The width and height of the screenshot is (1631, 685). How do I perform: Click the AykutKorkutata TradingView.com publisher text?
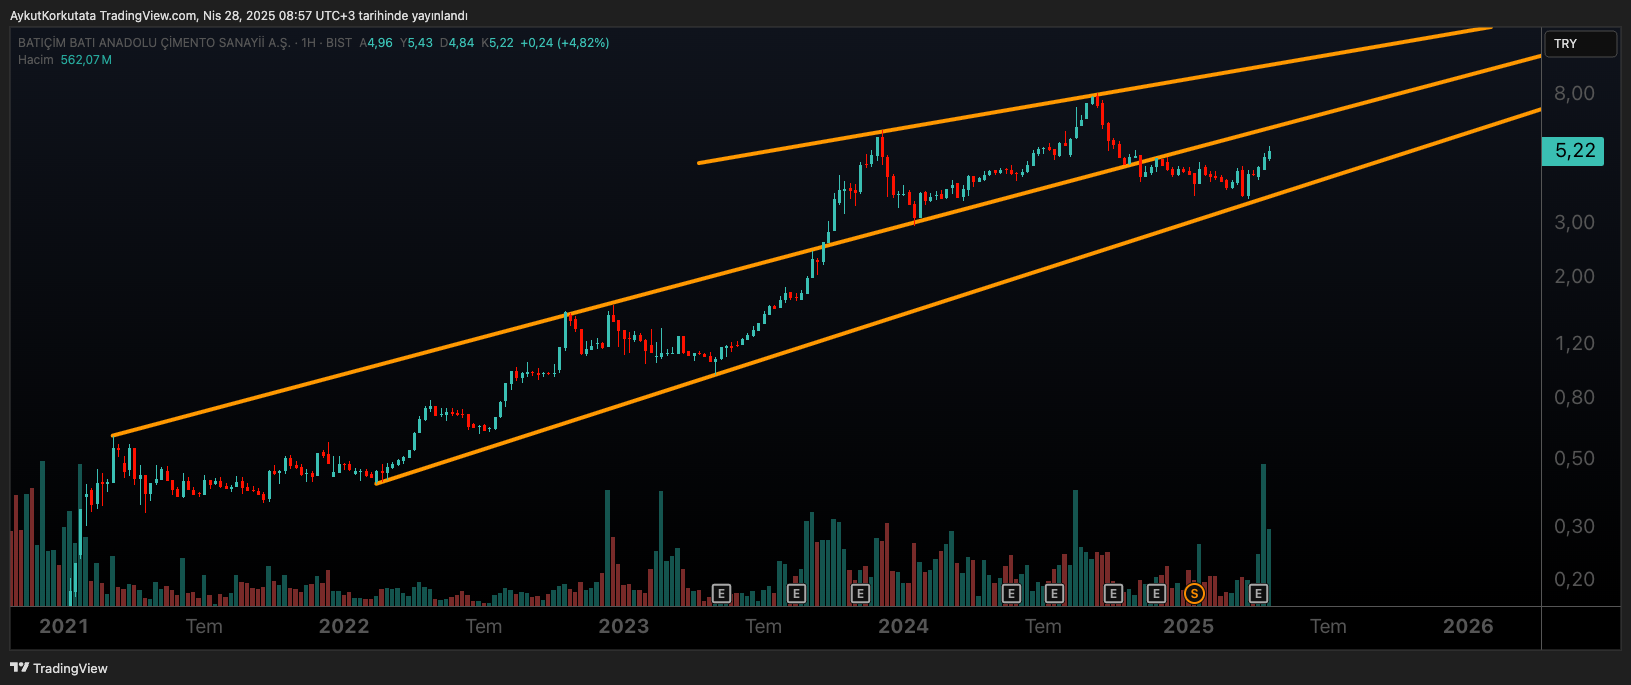click(x=103, y=15)
